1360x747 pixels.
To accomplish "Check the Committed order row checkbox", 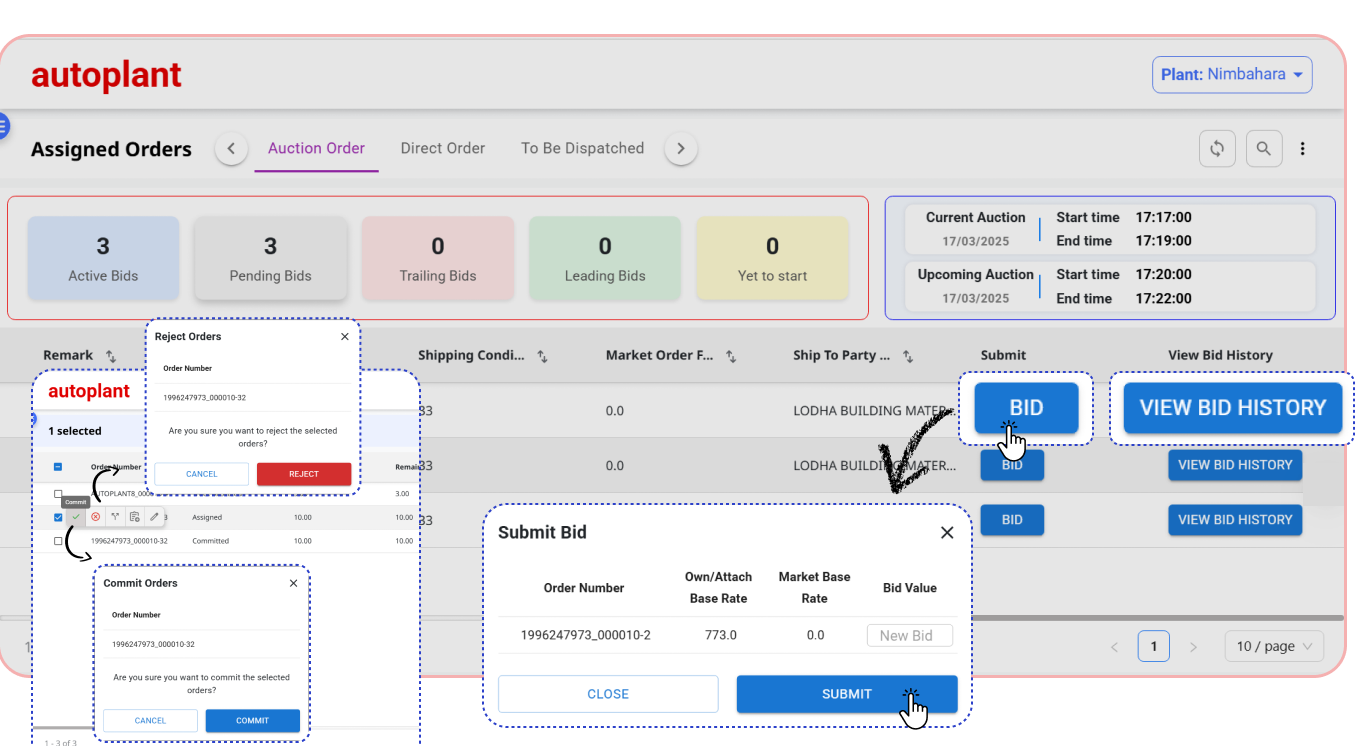I will click(58, 541).
